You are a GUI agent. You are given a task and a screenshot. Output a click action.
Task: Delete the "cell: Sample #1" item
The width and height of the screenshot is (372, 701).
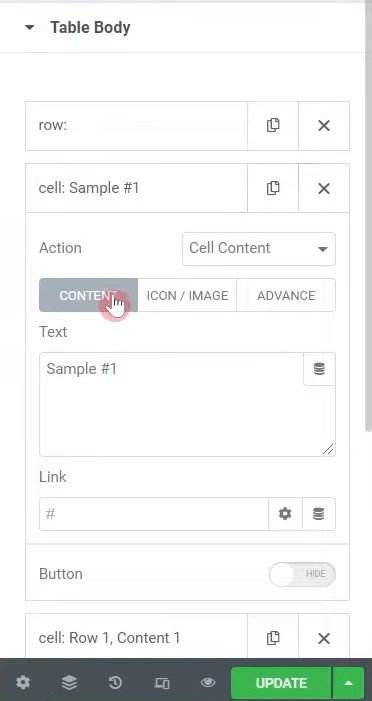324,188
